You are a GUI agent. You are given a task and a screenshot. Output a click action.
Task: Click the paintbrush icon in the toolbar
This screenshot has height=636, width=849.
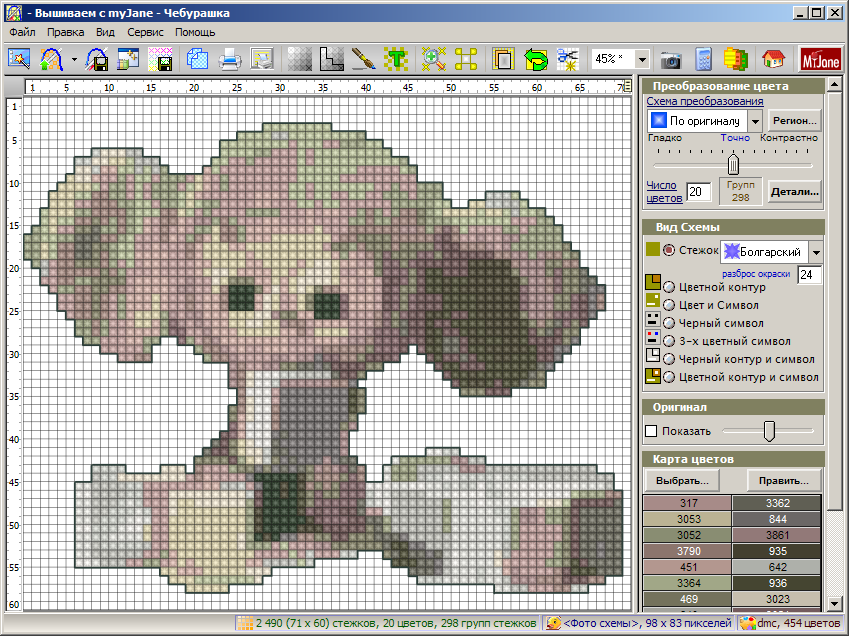[x=363, y=59]
